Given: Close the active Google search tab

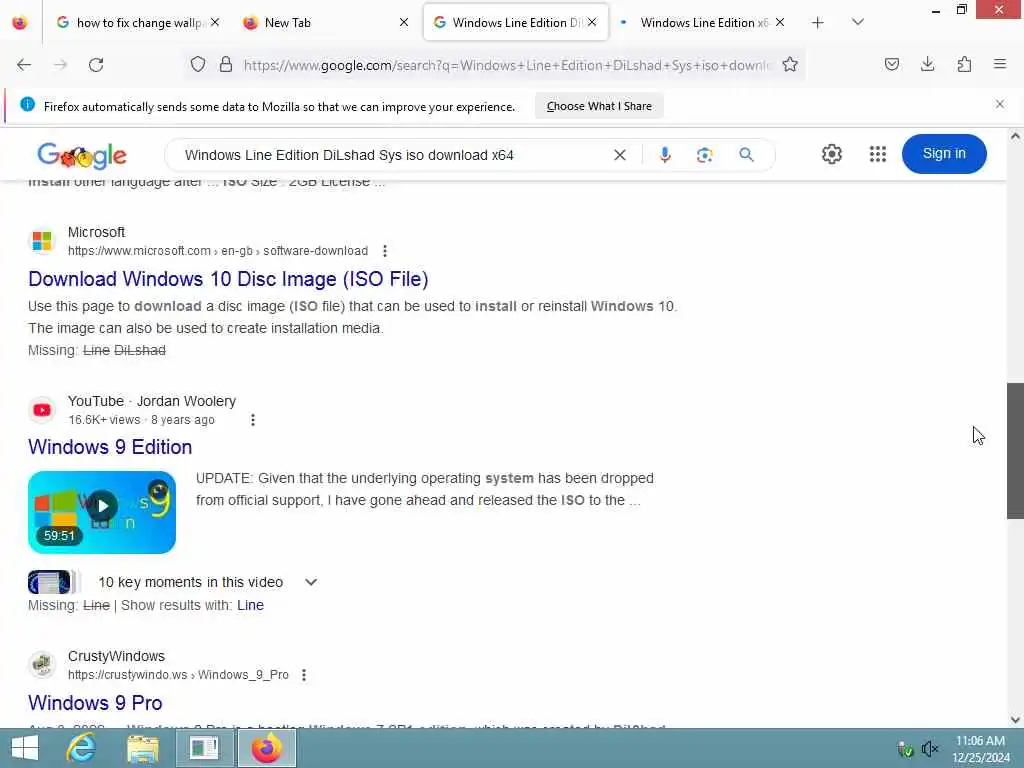Looking at the screenshot, I should [x=592, y=22].
